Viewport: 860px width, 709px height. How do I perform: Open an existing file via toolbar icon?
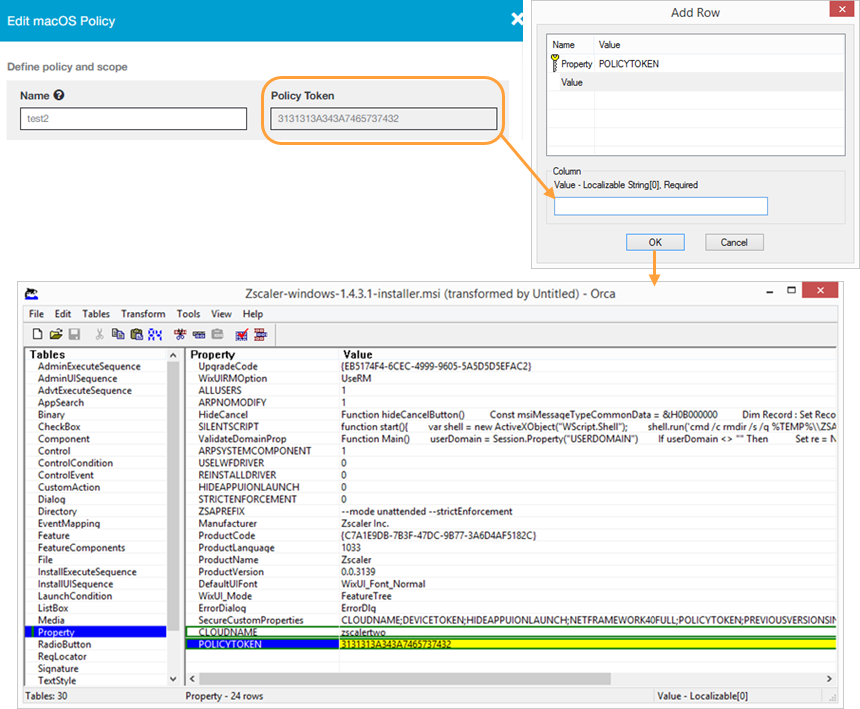(x=57, y=334)
